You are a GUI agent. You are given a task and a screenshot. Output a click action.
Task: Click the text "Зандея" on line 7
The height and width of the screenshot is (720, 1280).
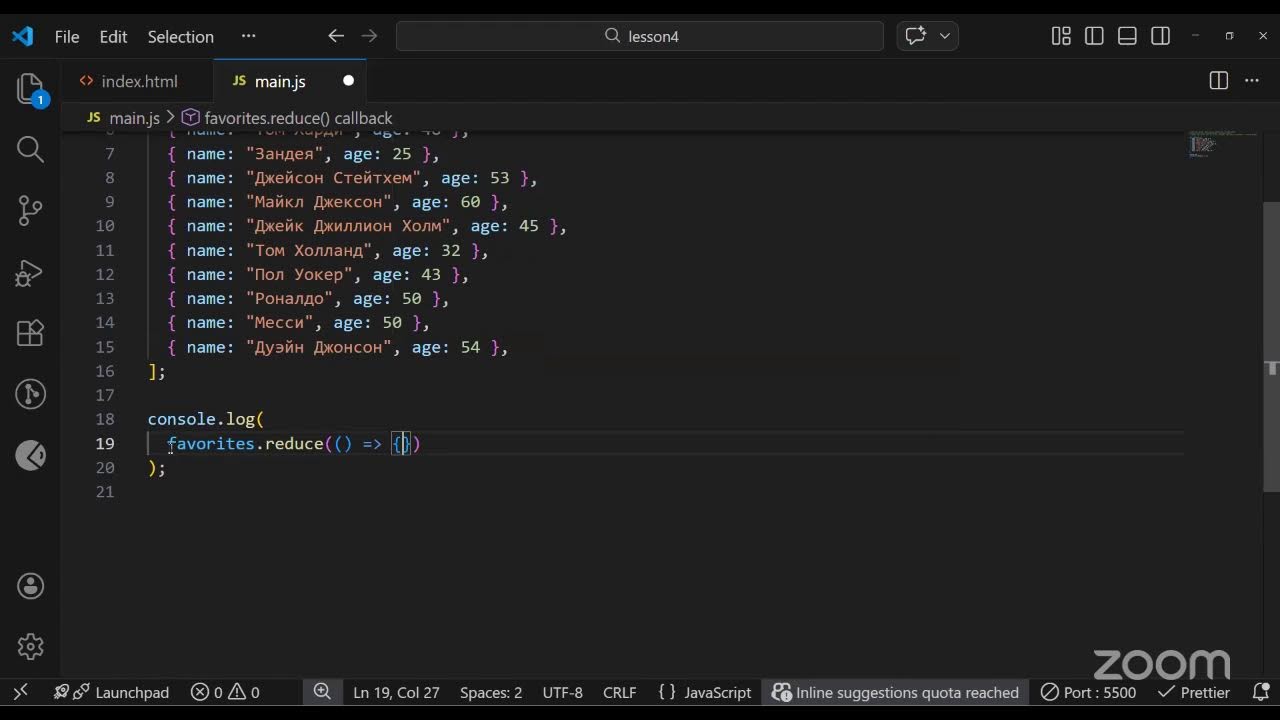click(285, 154)
